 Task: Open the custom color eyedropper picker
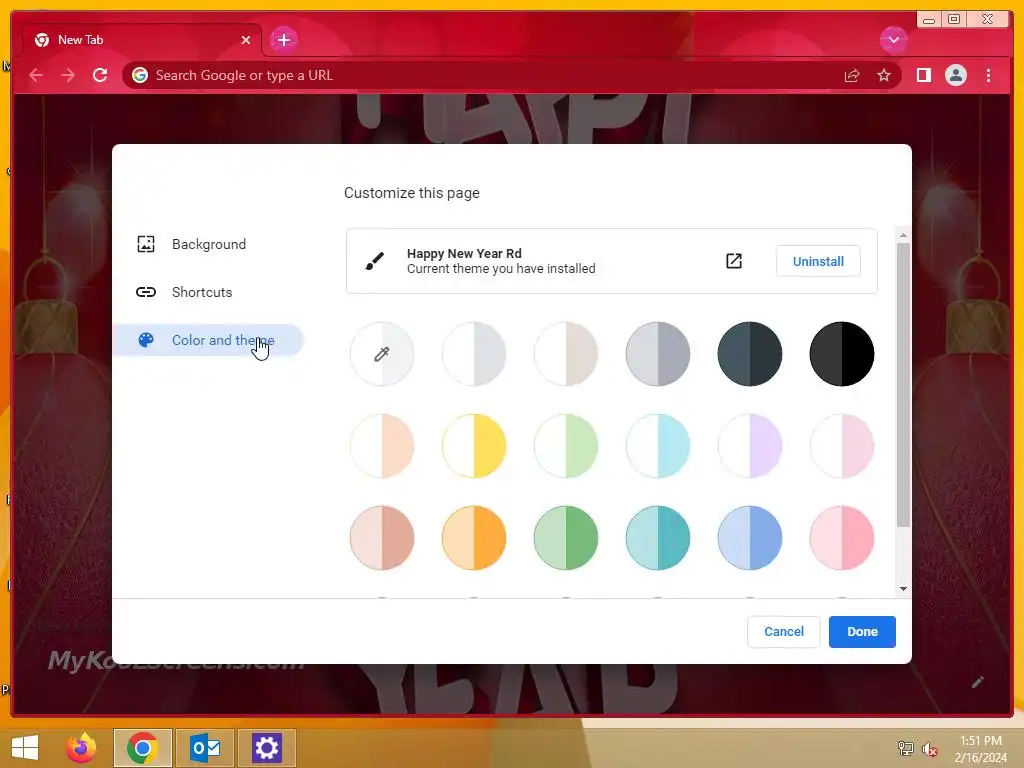click(x=382, y=354)
